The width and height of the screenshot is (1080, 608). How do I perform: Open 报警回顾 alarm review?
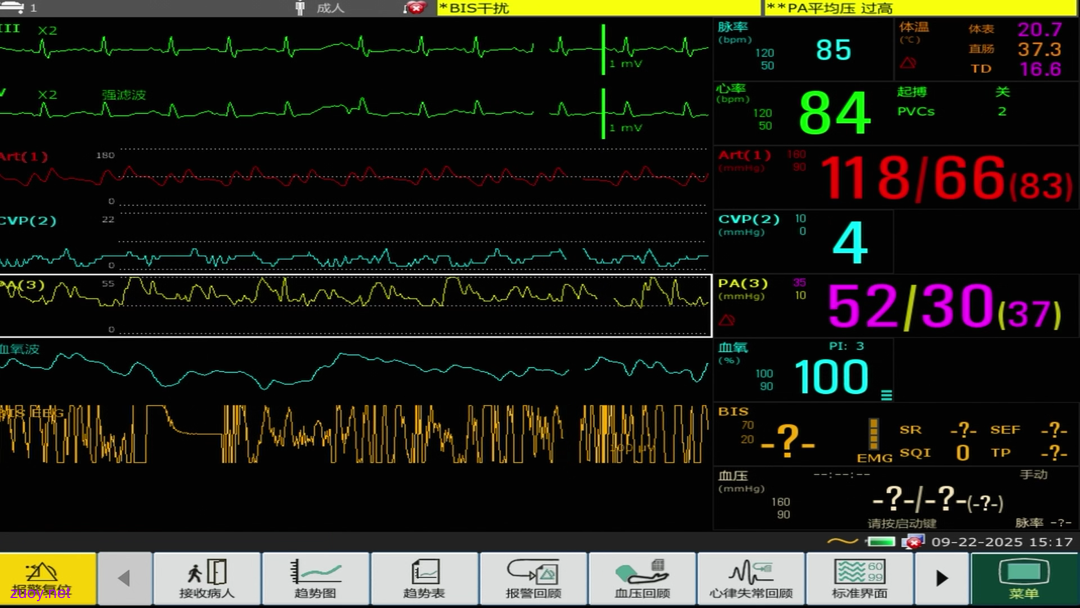533,578
